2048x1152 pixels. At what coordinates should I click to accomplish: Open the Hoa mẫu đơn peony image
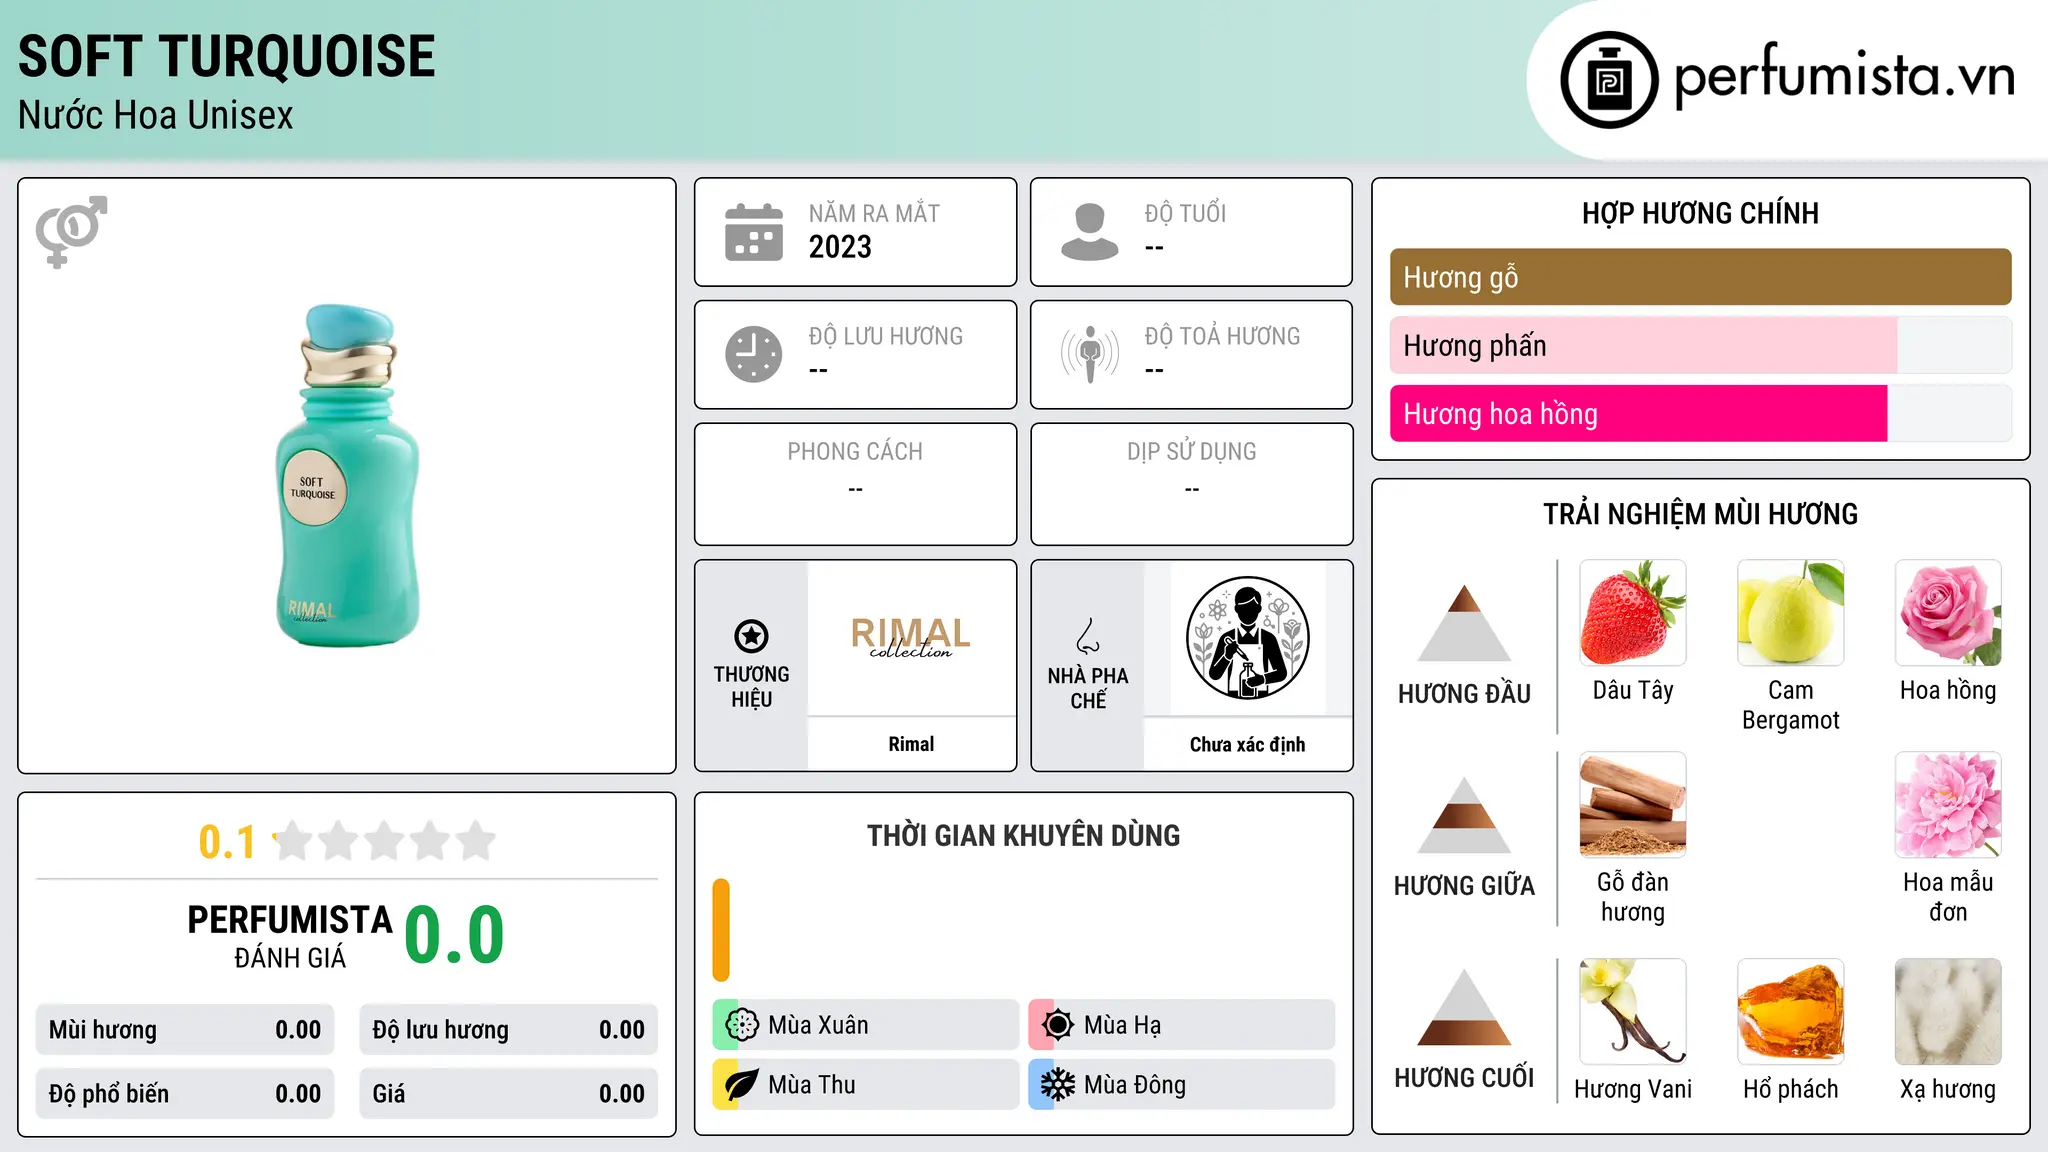(1948, 805)
